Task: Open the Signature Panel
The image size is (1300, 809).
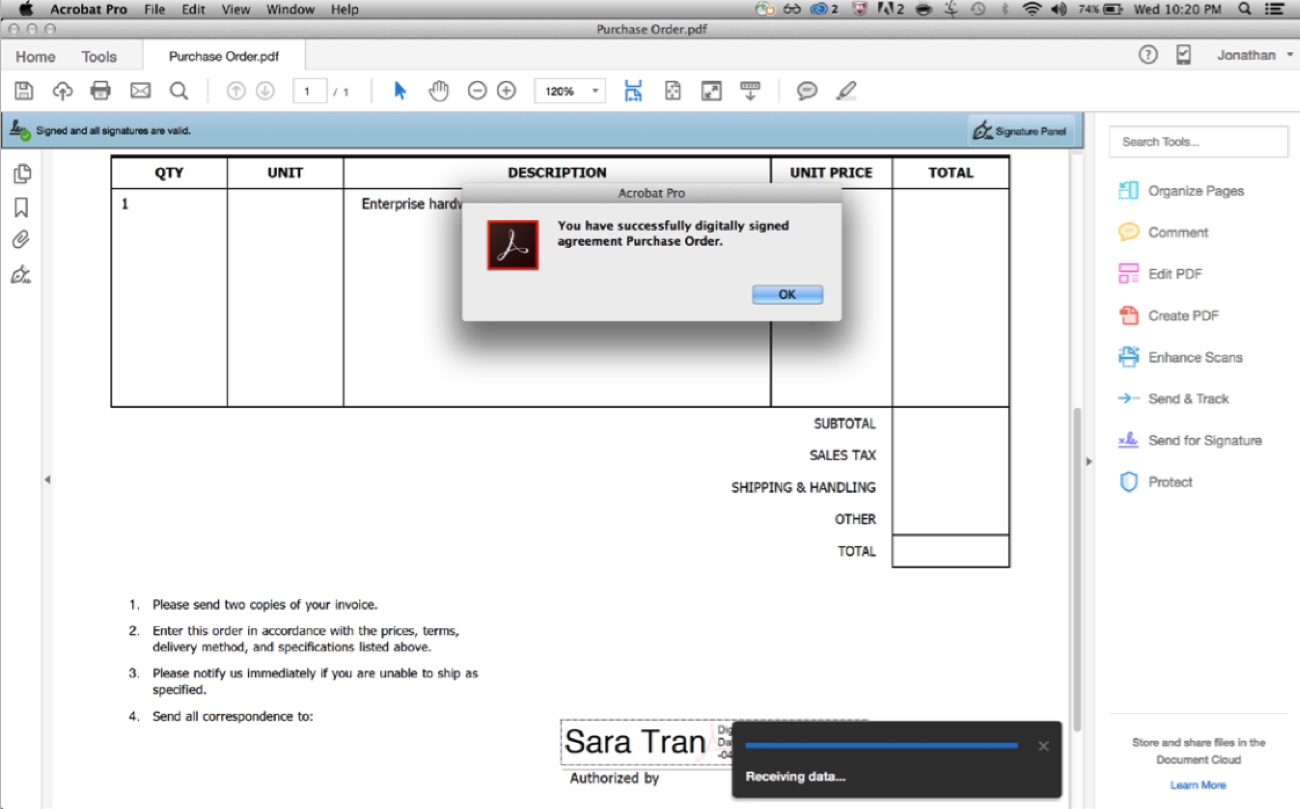Action: [1021, 131]
